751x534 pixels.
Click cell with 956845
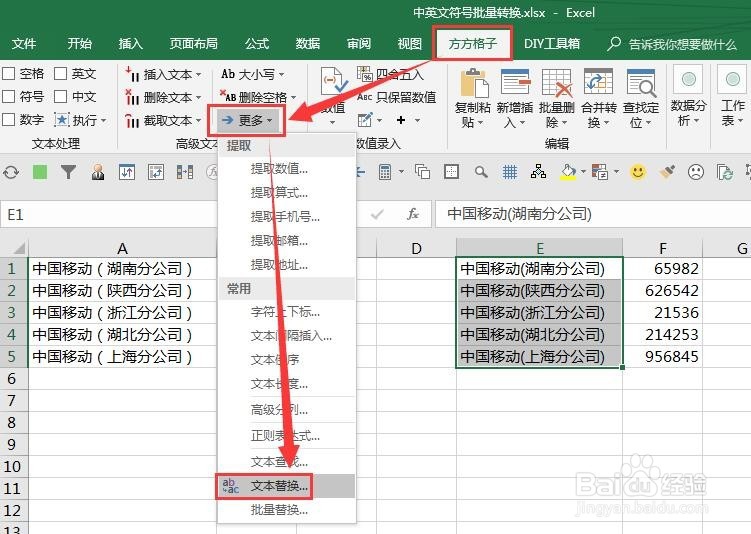[x=663, y=356]
